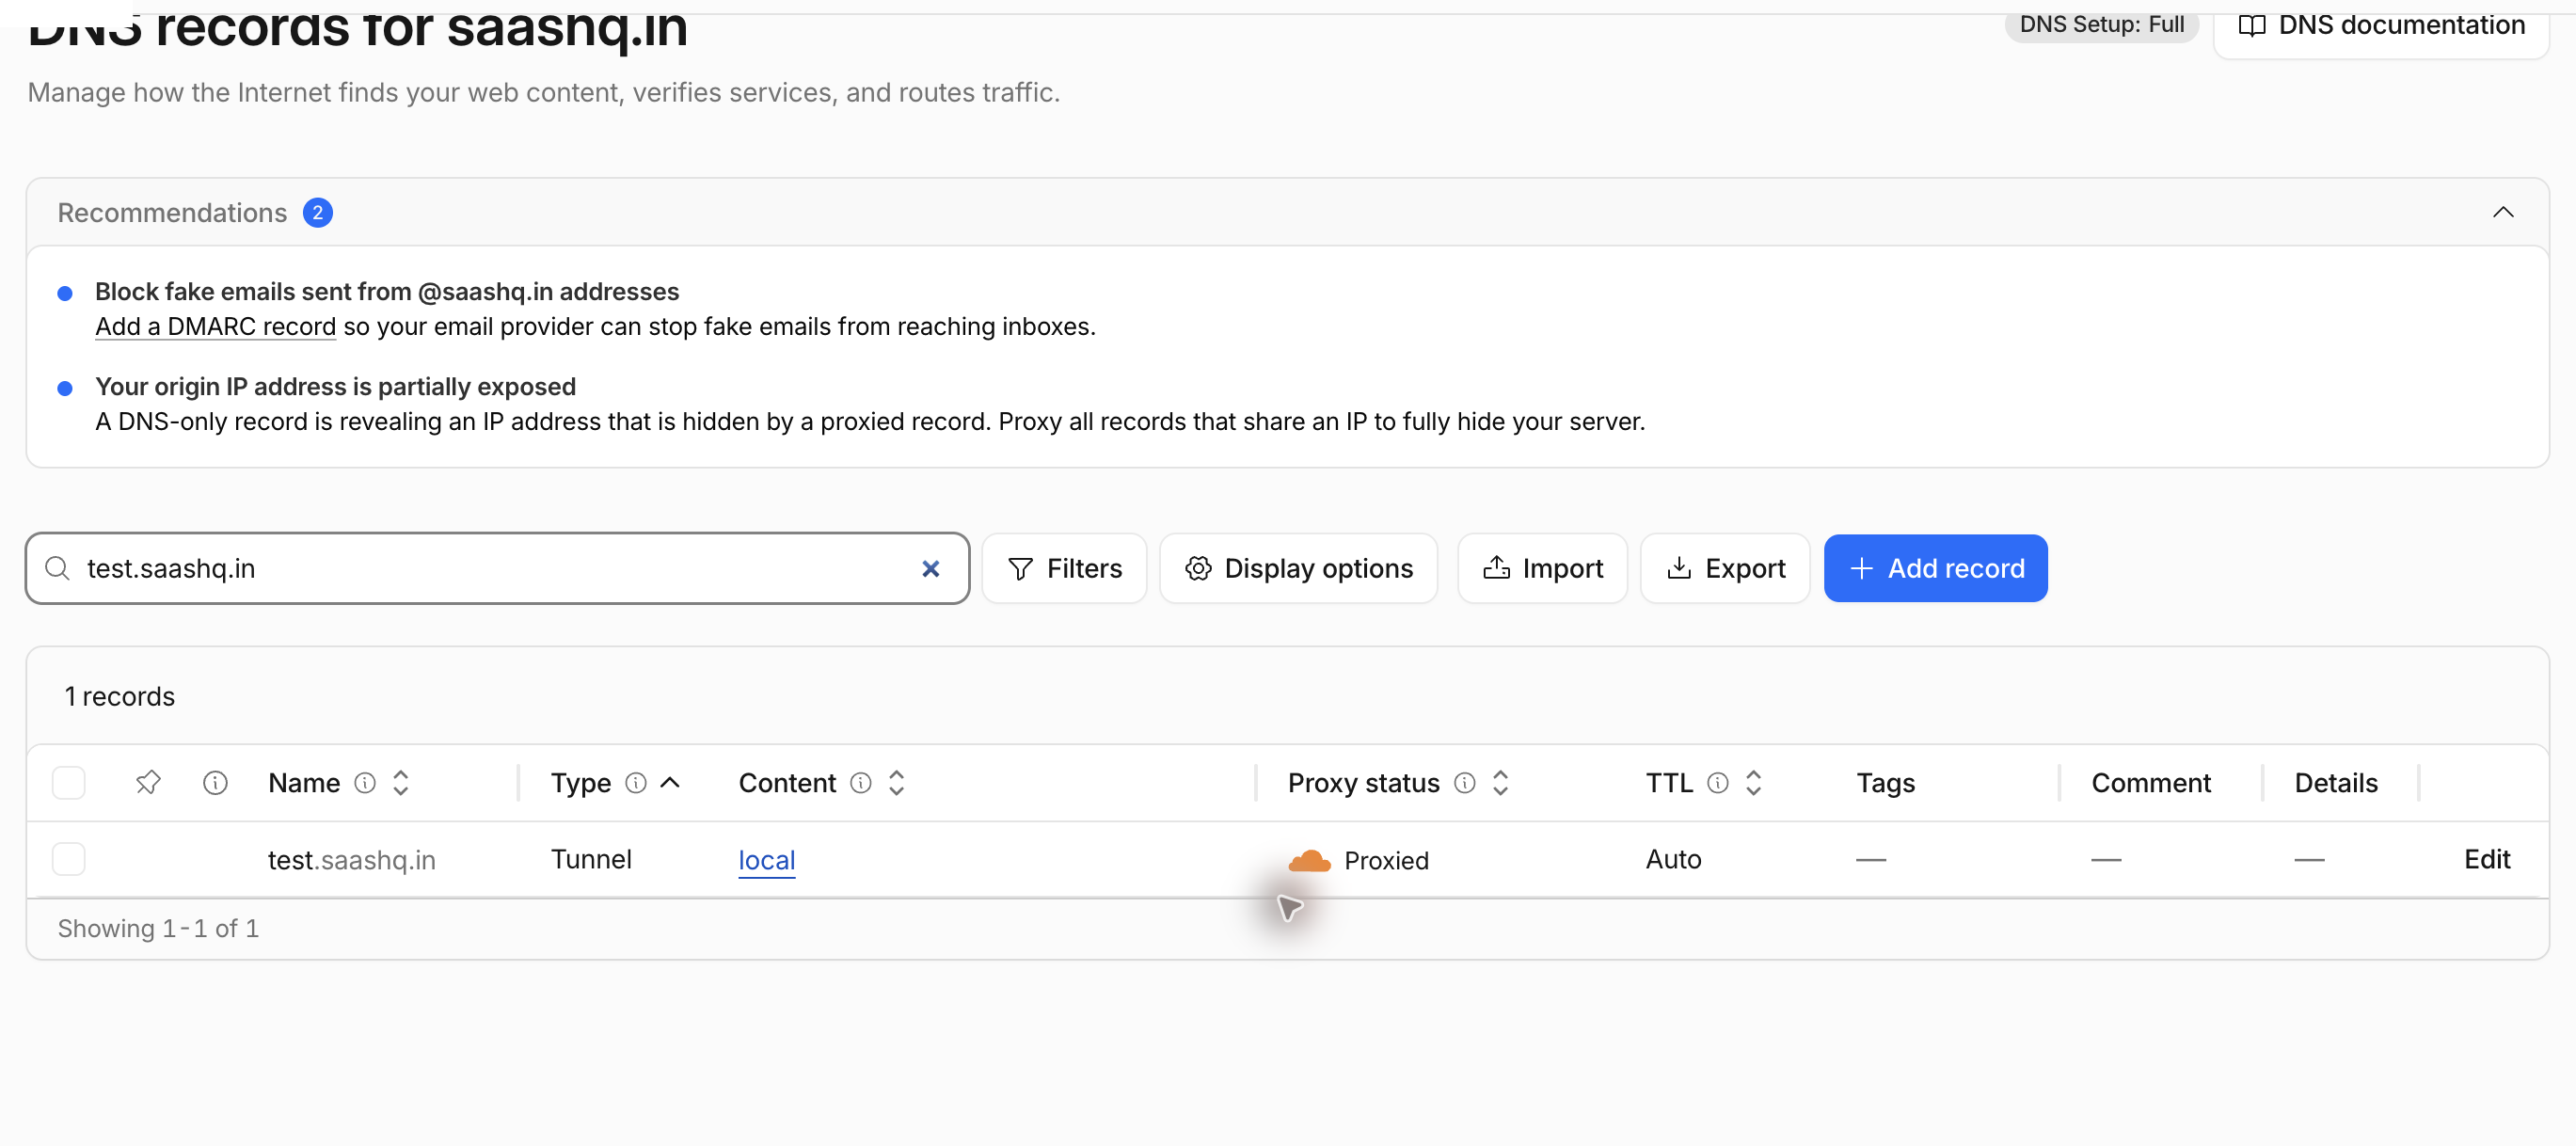Image resolution: width=2576 pixels, height=1146 pixels.
Task: Click the Proxied status text
Action: 1386,860
